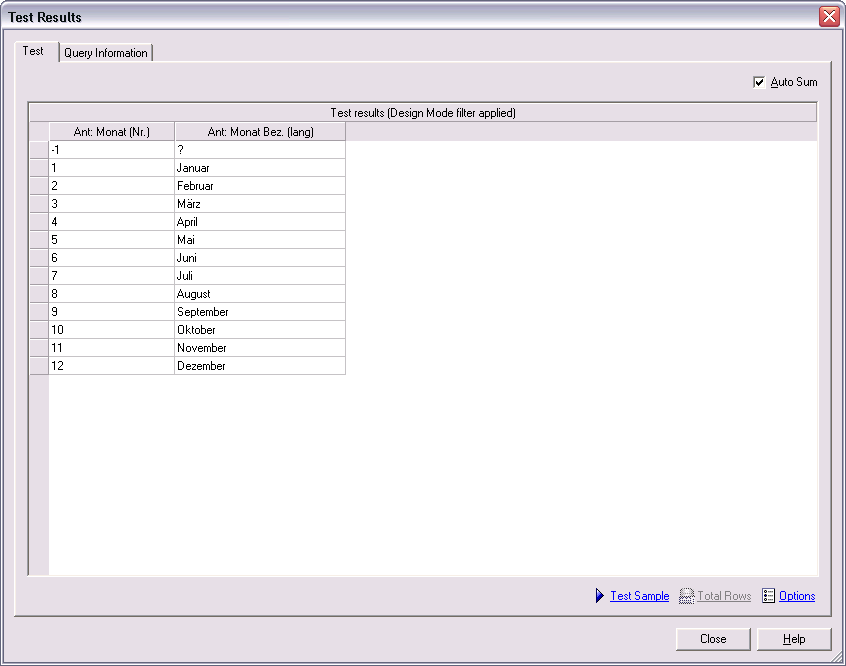Image resolution: width=846 pixels, height=666 pixels.
Task: Select the cell containing month number 10
Action: (112, 330)
